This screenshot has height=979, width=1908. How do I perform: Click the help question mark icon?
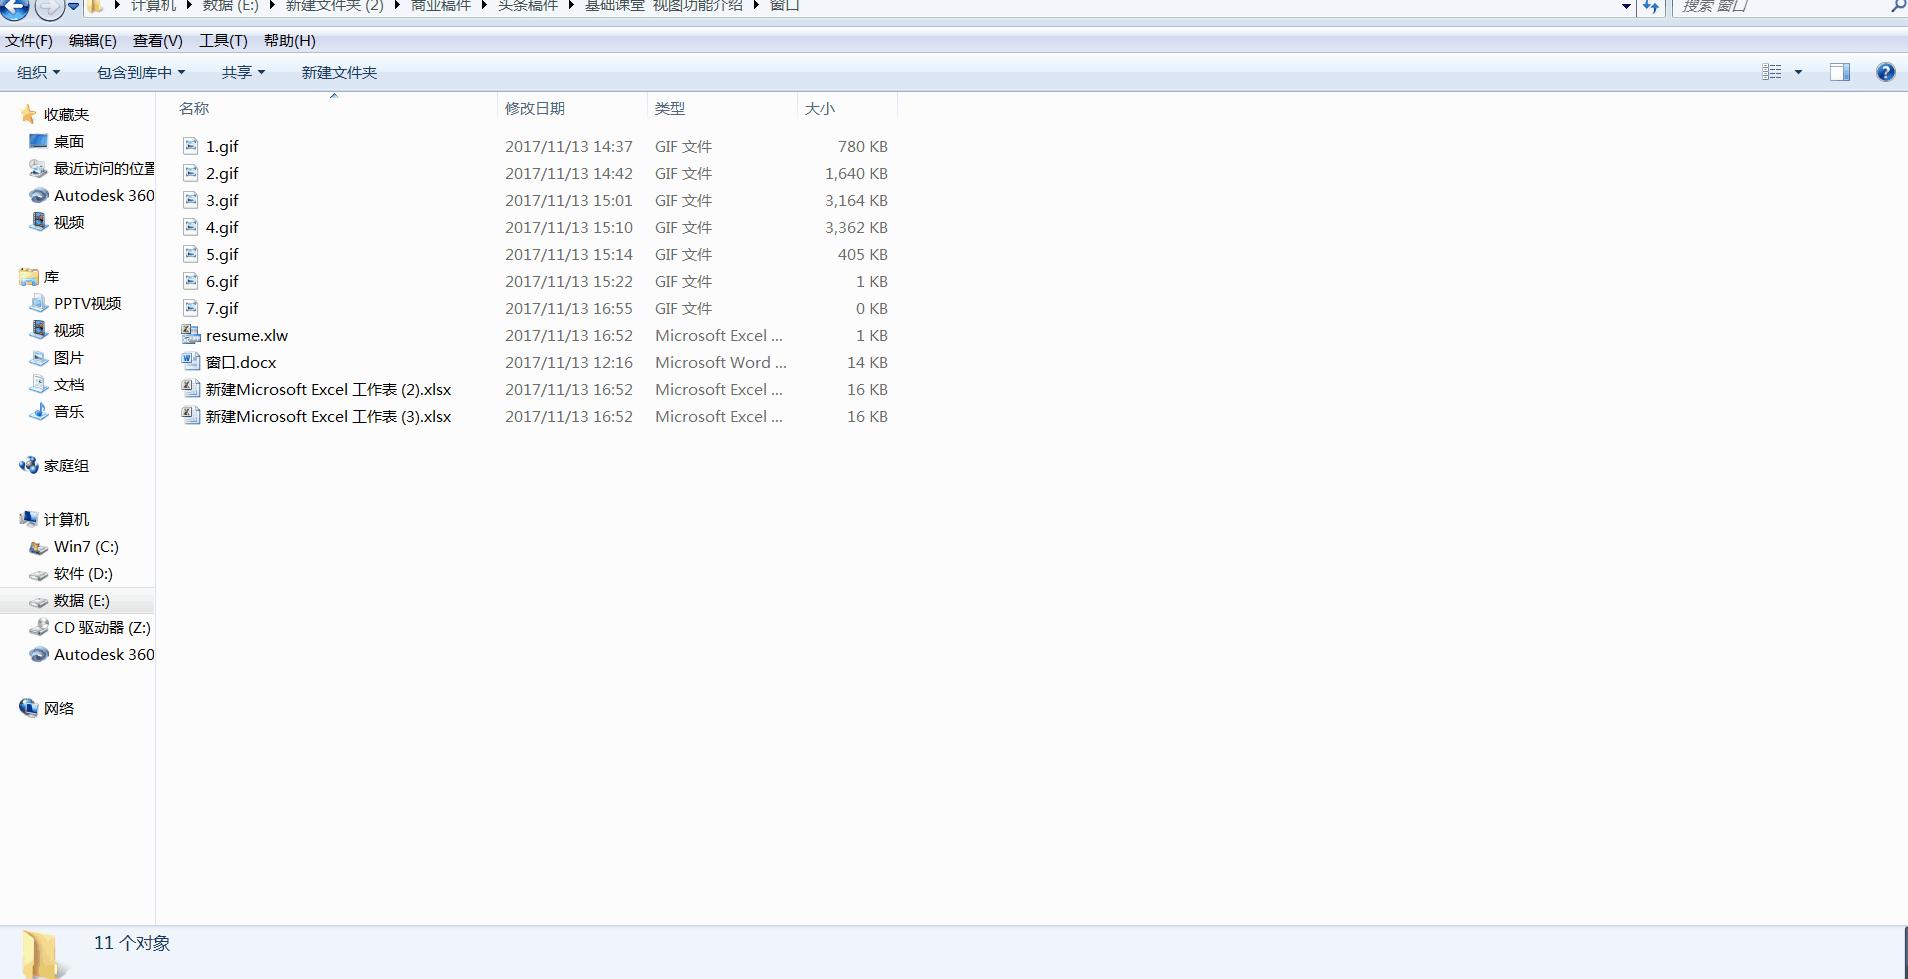click(1885, 72)
